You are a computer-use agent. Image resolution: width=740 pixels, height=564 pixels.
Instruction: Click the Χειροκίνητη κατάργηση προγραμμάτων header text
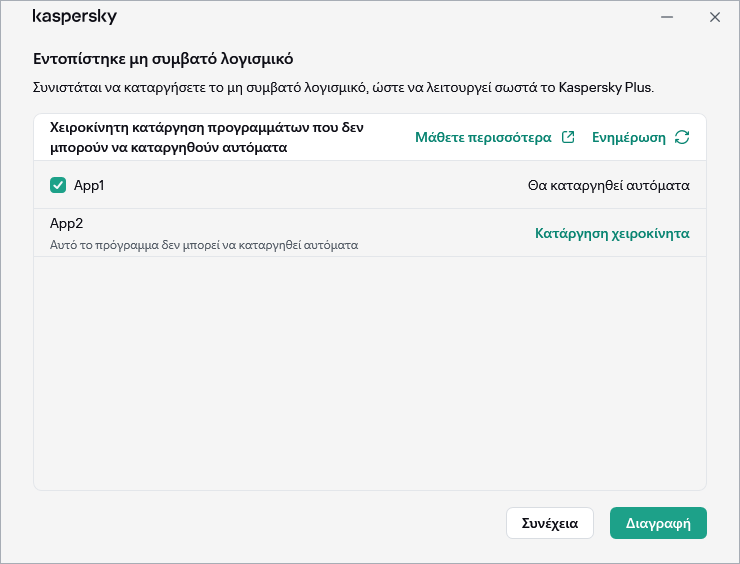tap(204, 138)
